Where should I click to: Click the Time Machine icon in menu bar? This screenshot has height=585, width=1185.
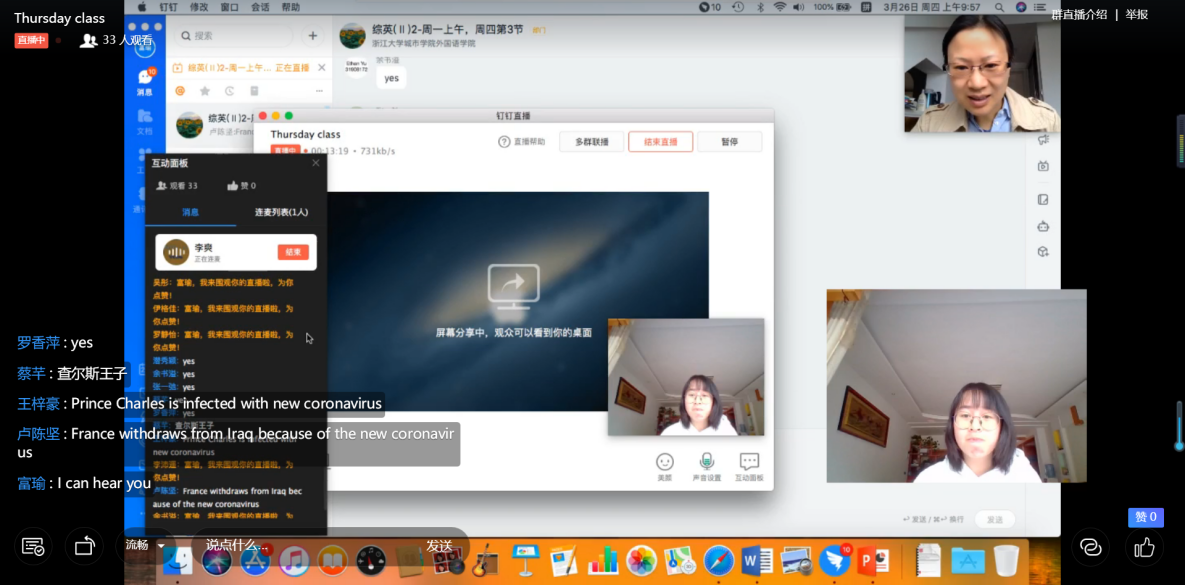click(740, 7)
